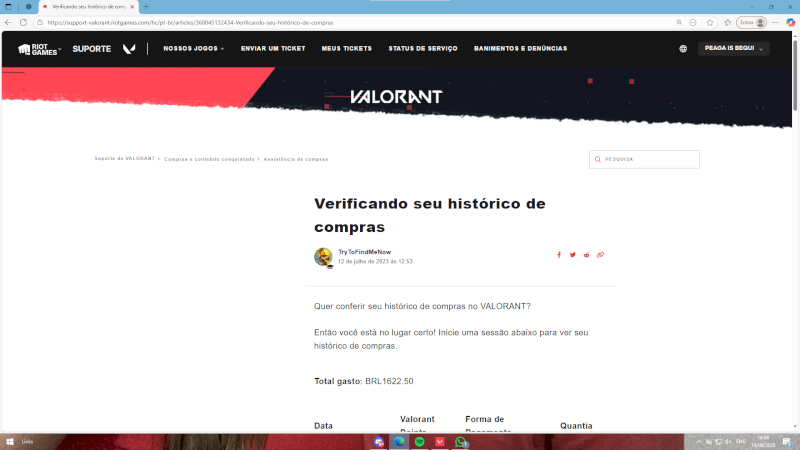Image resolution: width=800 pixels, height=450 pixels.
Task: Copy article link icon
Action: pyautogui.click(x=600, y=255)
